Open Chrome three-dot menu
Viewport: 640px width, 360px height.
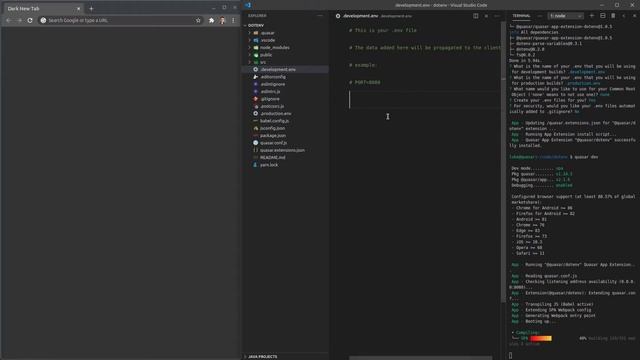click(233, 20)
